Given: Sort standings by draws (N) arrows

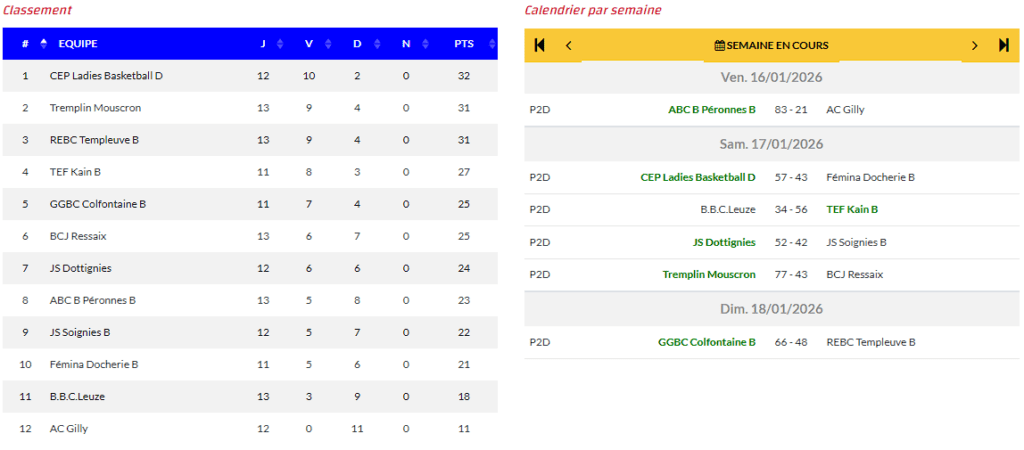Looking at the screenshot, I should [424, 44].
